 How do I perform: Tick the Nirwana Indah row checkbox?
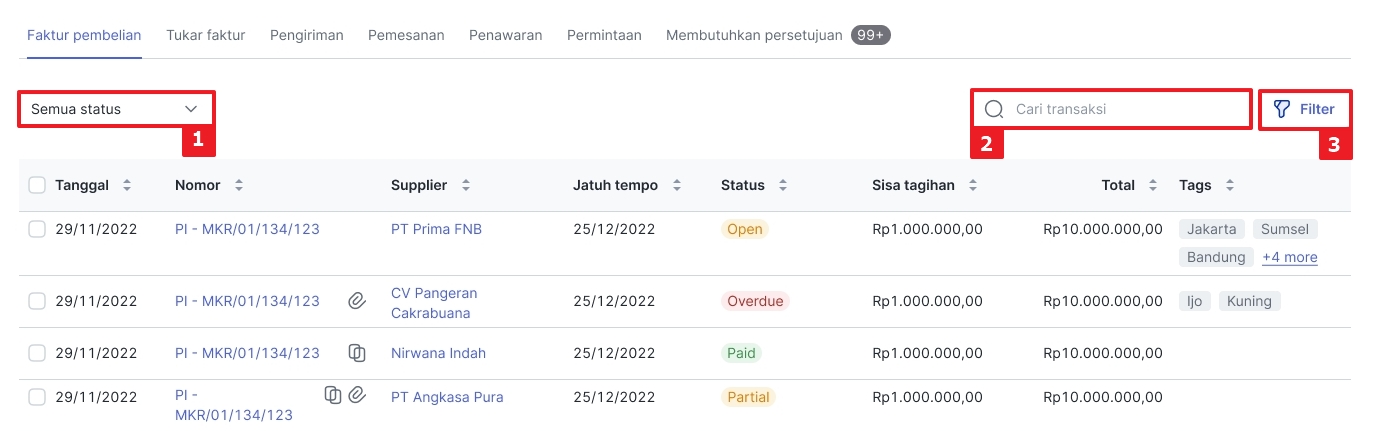pos(37,353)
